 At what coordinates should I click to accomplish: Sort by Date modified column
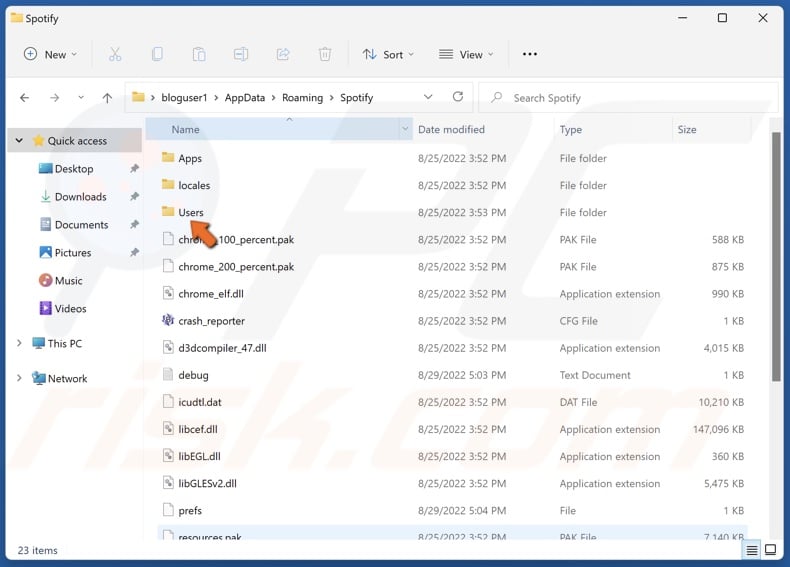451,130
